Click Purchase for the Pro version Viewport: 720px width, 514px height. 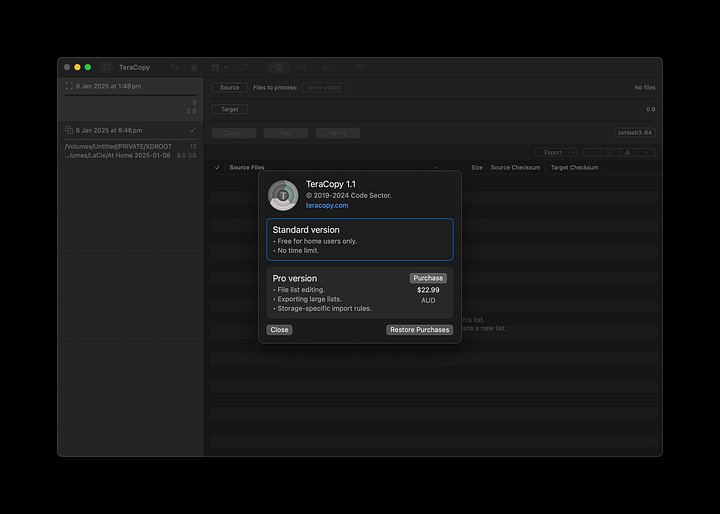coord(428,278)
